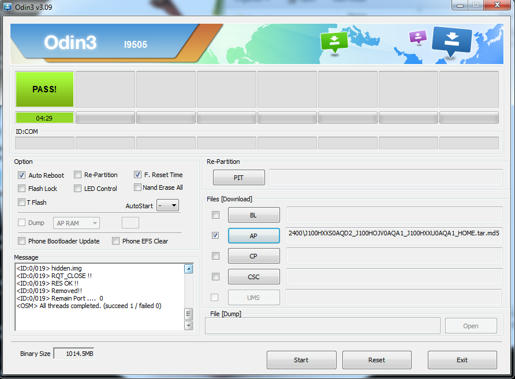Click the Start button
515x379 pixels.
pos(301,360)
